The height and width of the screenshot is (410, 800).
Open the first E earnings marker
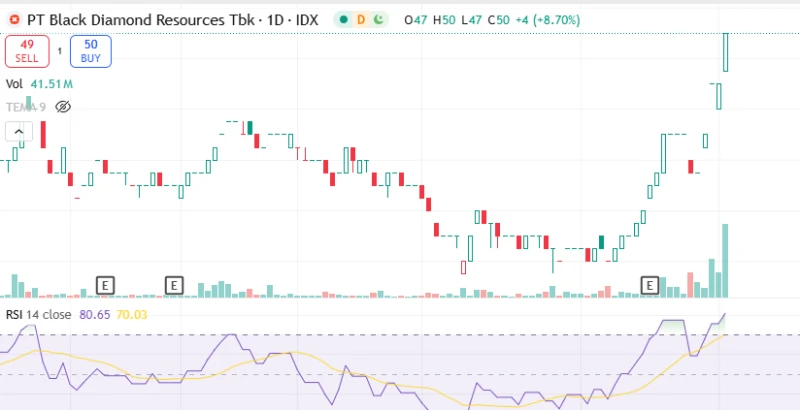coord(105,286)
